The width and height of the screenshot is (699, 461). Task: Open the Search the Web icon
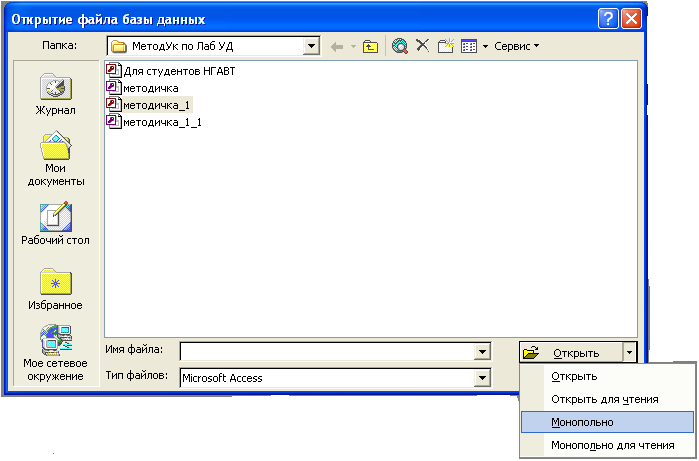[400, 46]
